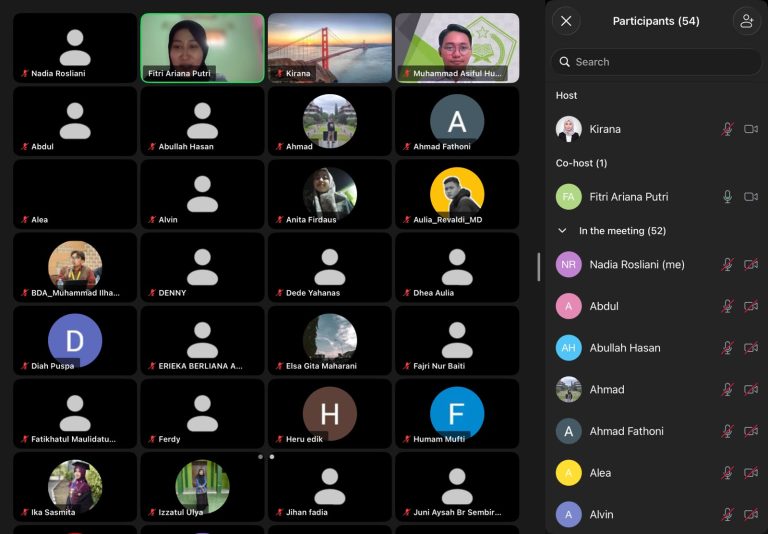Click Alvin's camera-off icon in list
Image resolution: width=768 pixels, height=534 pixels.
pos(751,514)
